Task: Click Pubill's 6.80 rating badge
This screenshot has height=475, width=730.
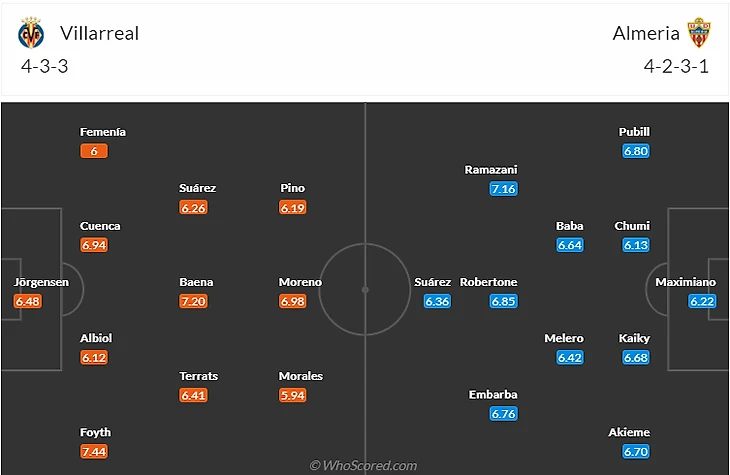Action: tap(635, 151)
